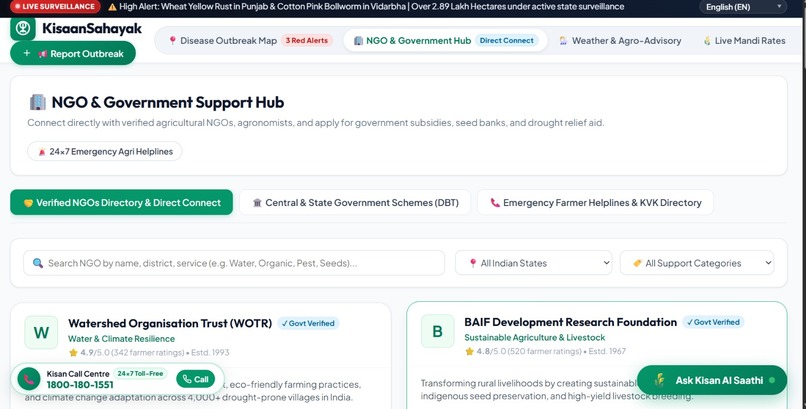The height and width of the screenshot is (409, 806).
Task: Click the green Call button
Action: coord(195,379)
